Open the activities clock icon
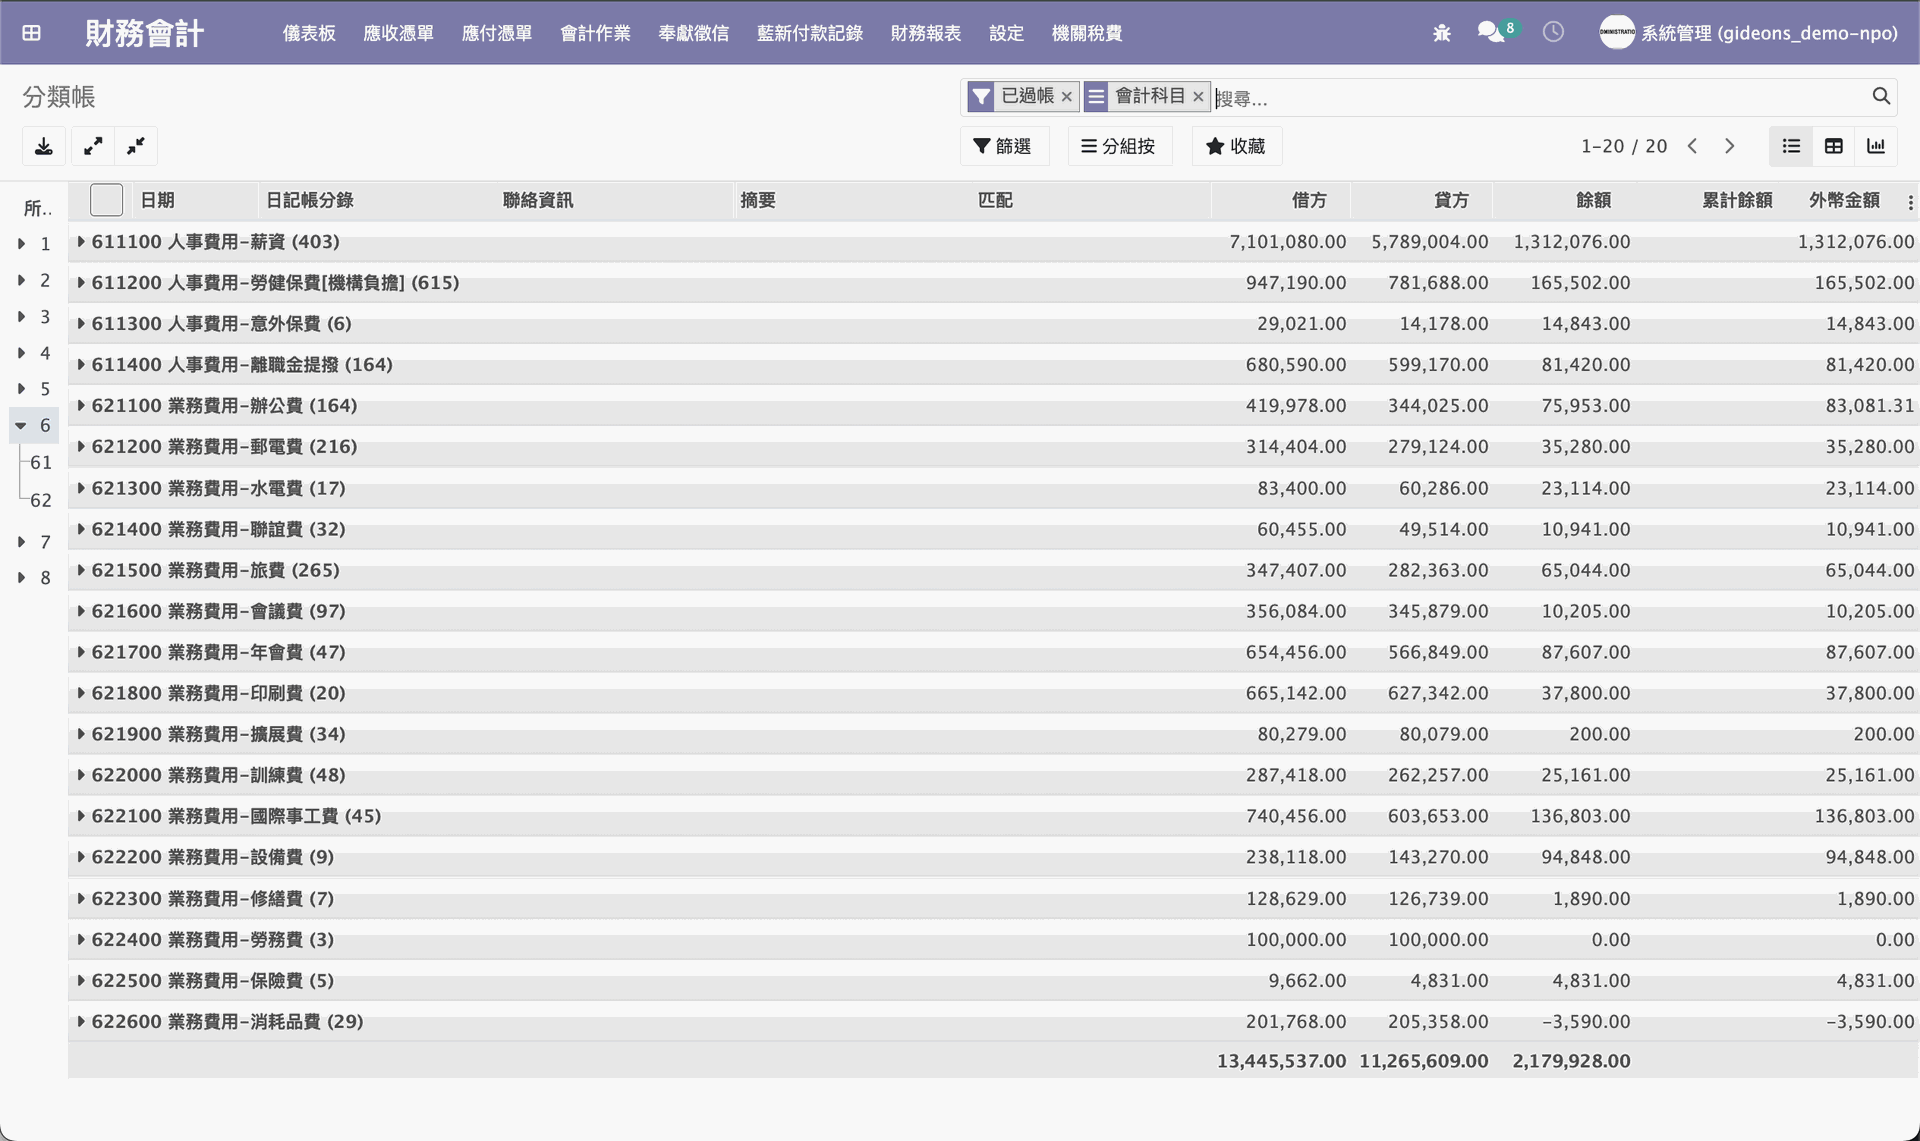The image size is (1920, 1141). coord(1553,33)
